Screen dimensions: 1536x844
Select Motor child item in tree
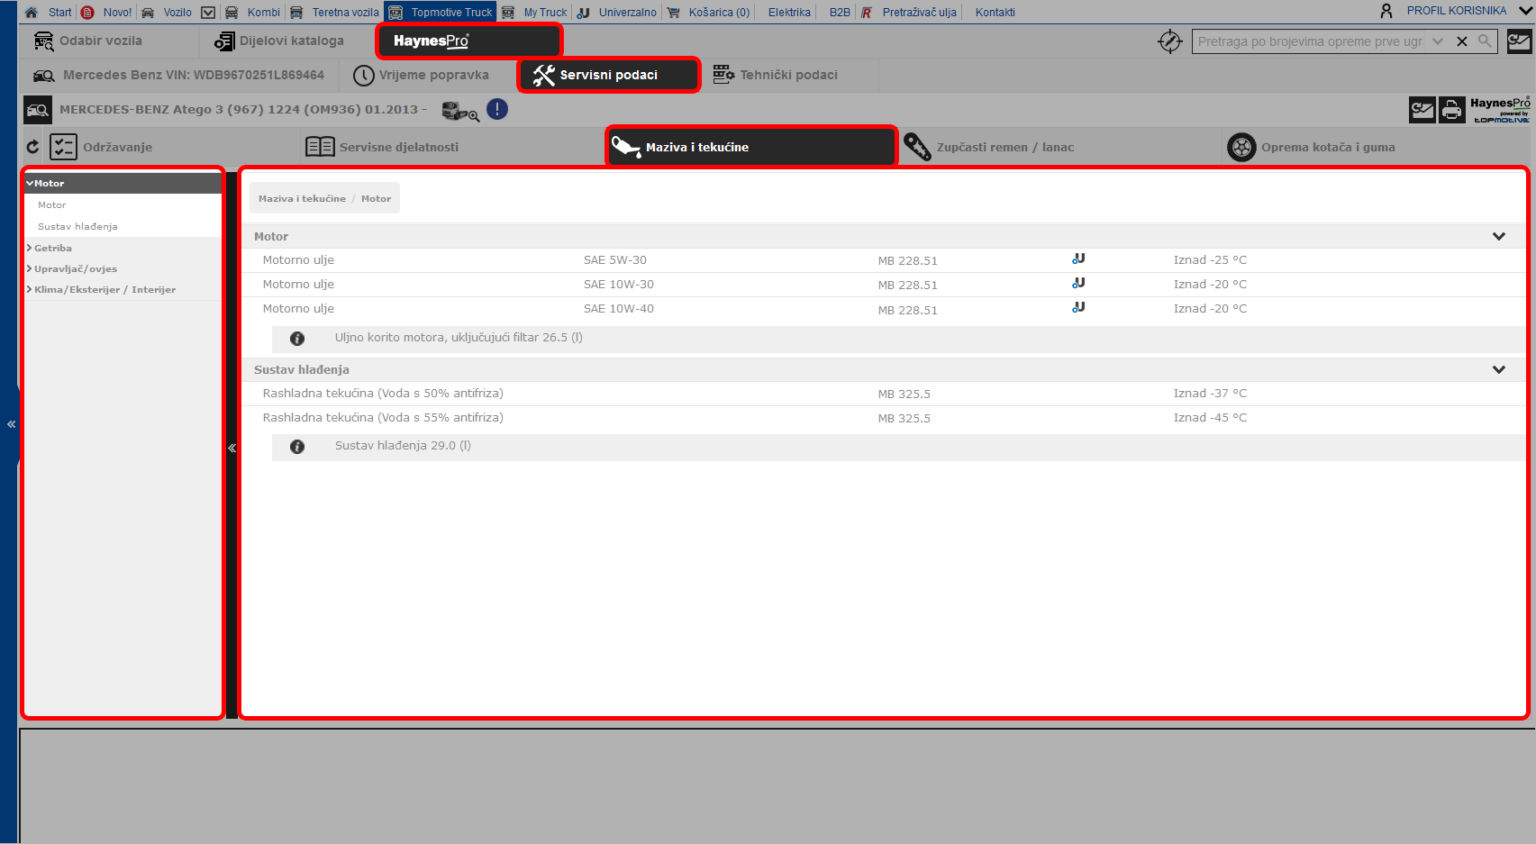52,205
